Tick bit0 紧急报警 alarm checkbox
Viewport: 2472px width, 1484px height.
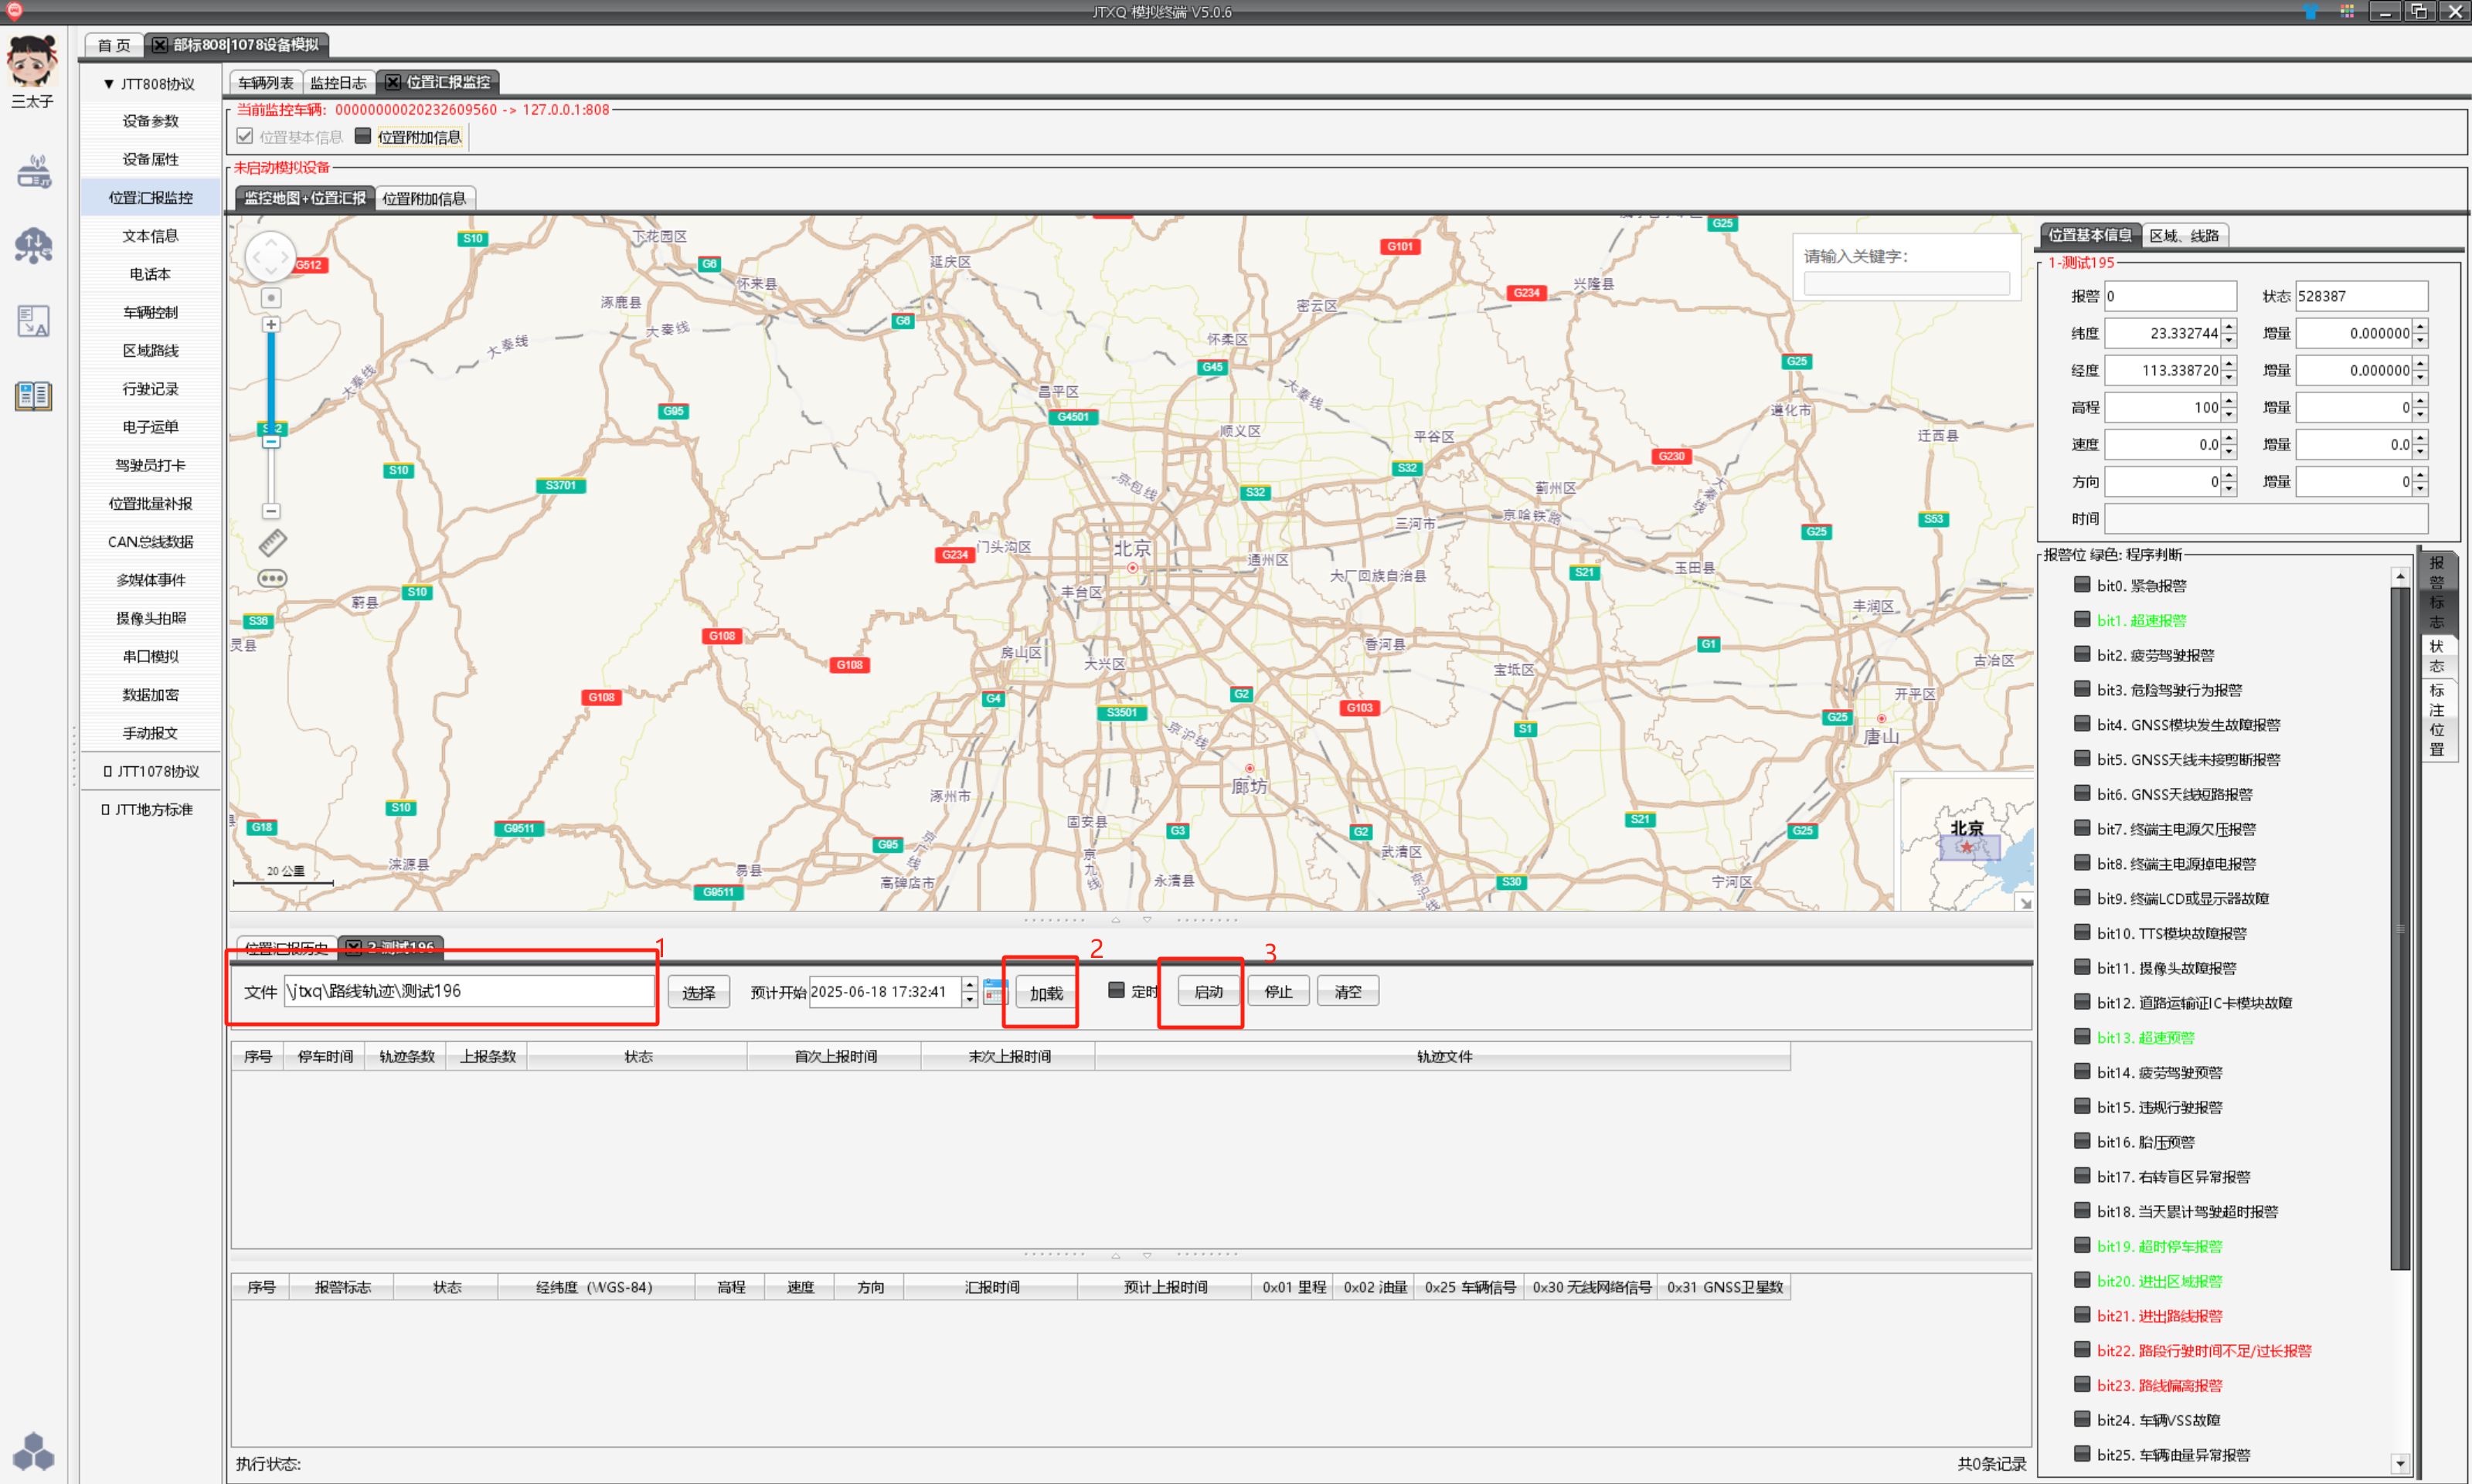pyautogui.click(x=2082, y=585)
